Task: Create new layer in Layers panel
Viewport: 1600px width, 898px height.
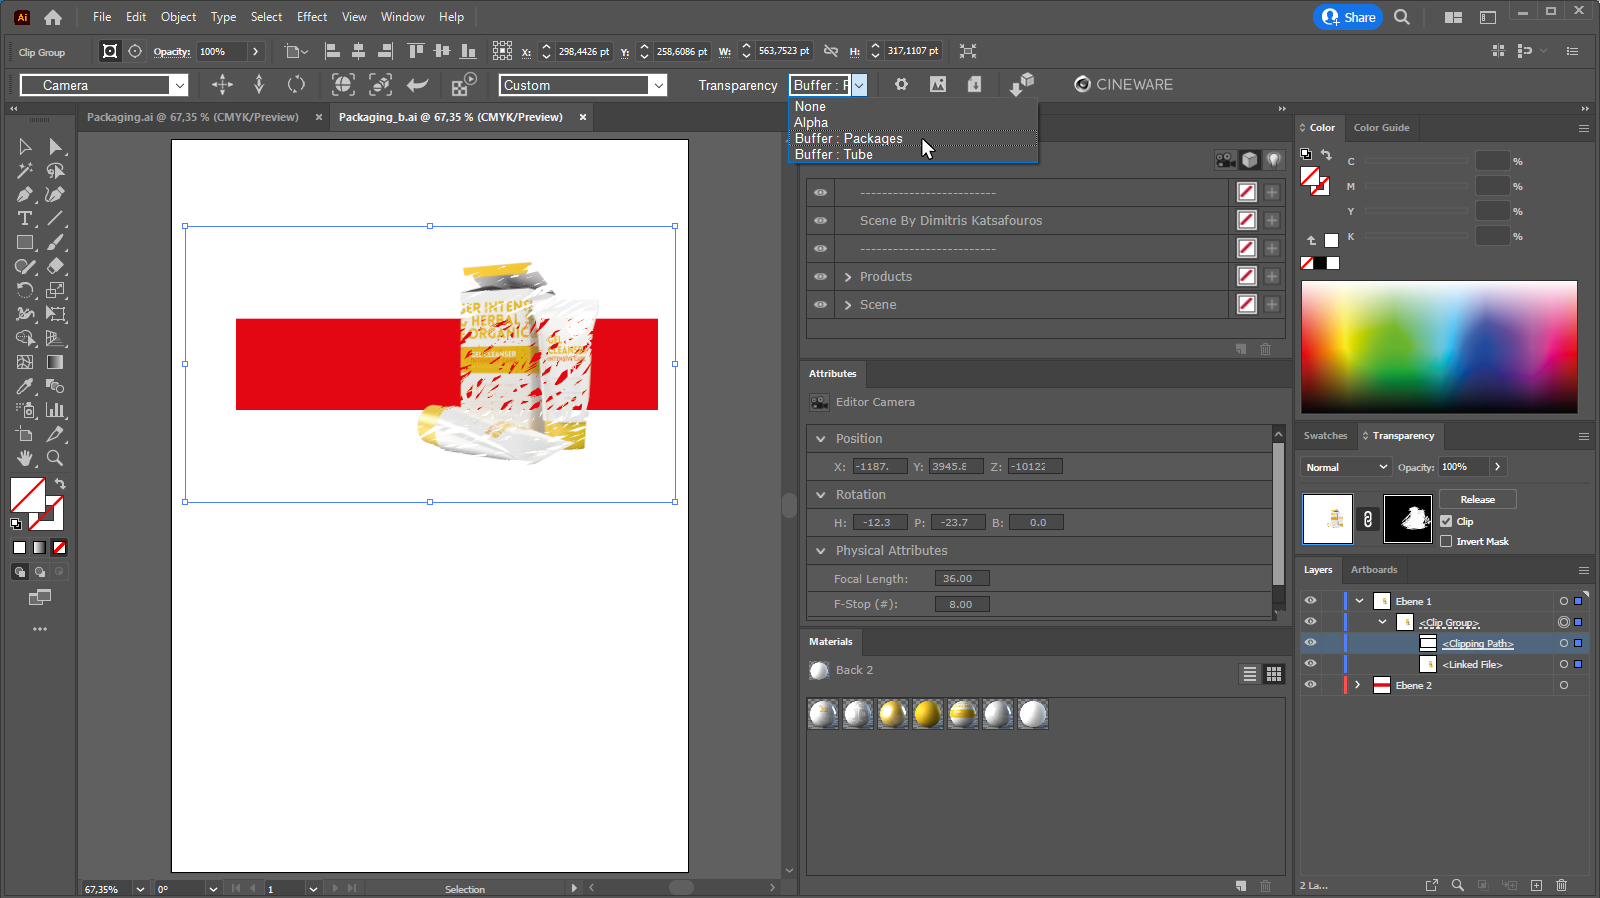Action: point(1536,885)
